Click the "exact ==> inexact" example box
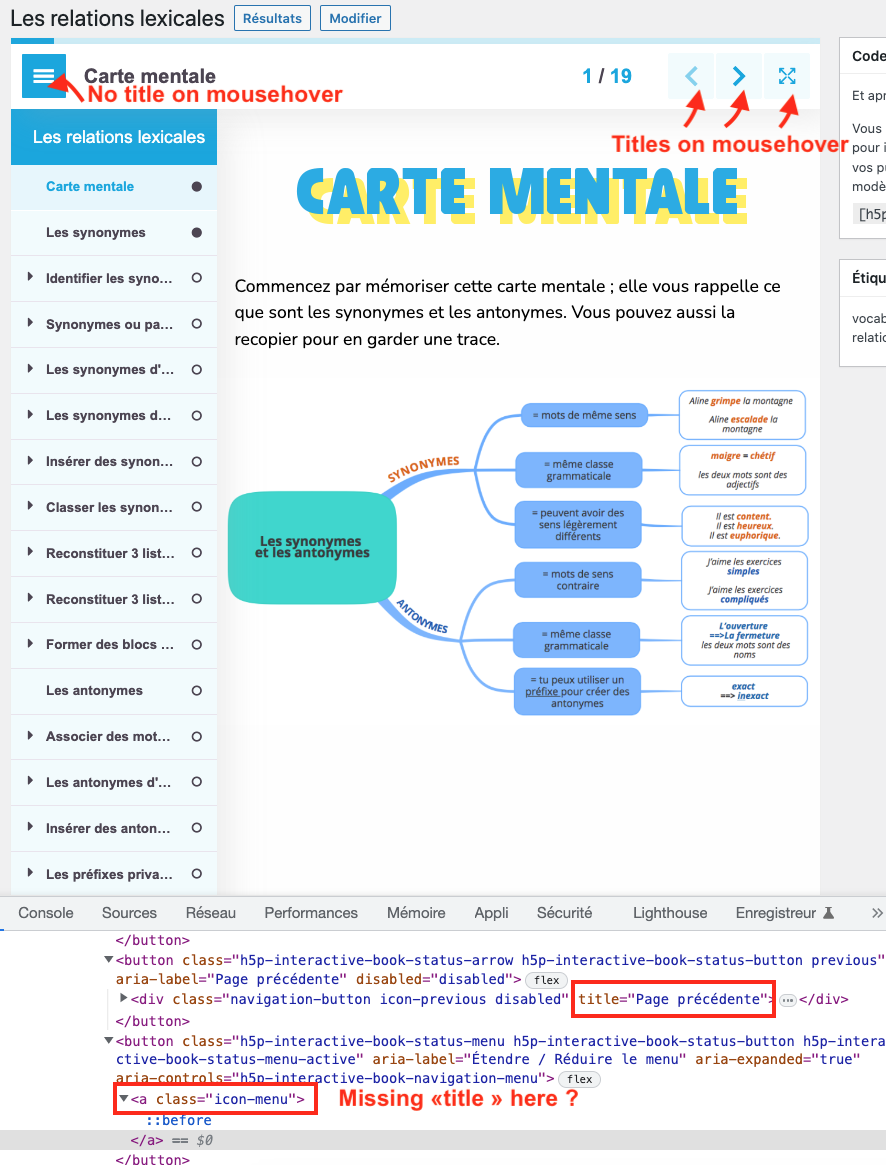This screenshot has height=1165, width=886. [x=744, y=691]
